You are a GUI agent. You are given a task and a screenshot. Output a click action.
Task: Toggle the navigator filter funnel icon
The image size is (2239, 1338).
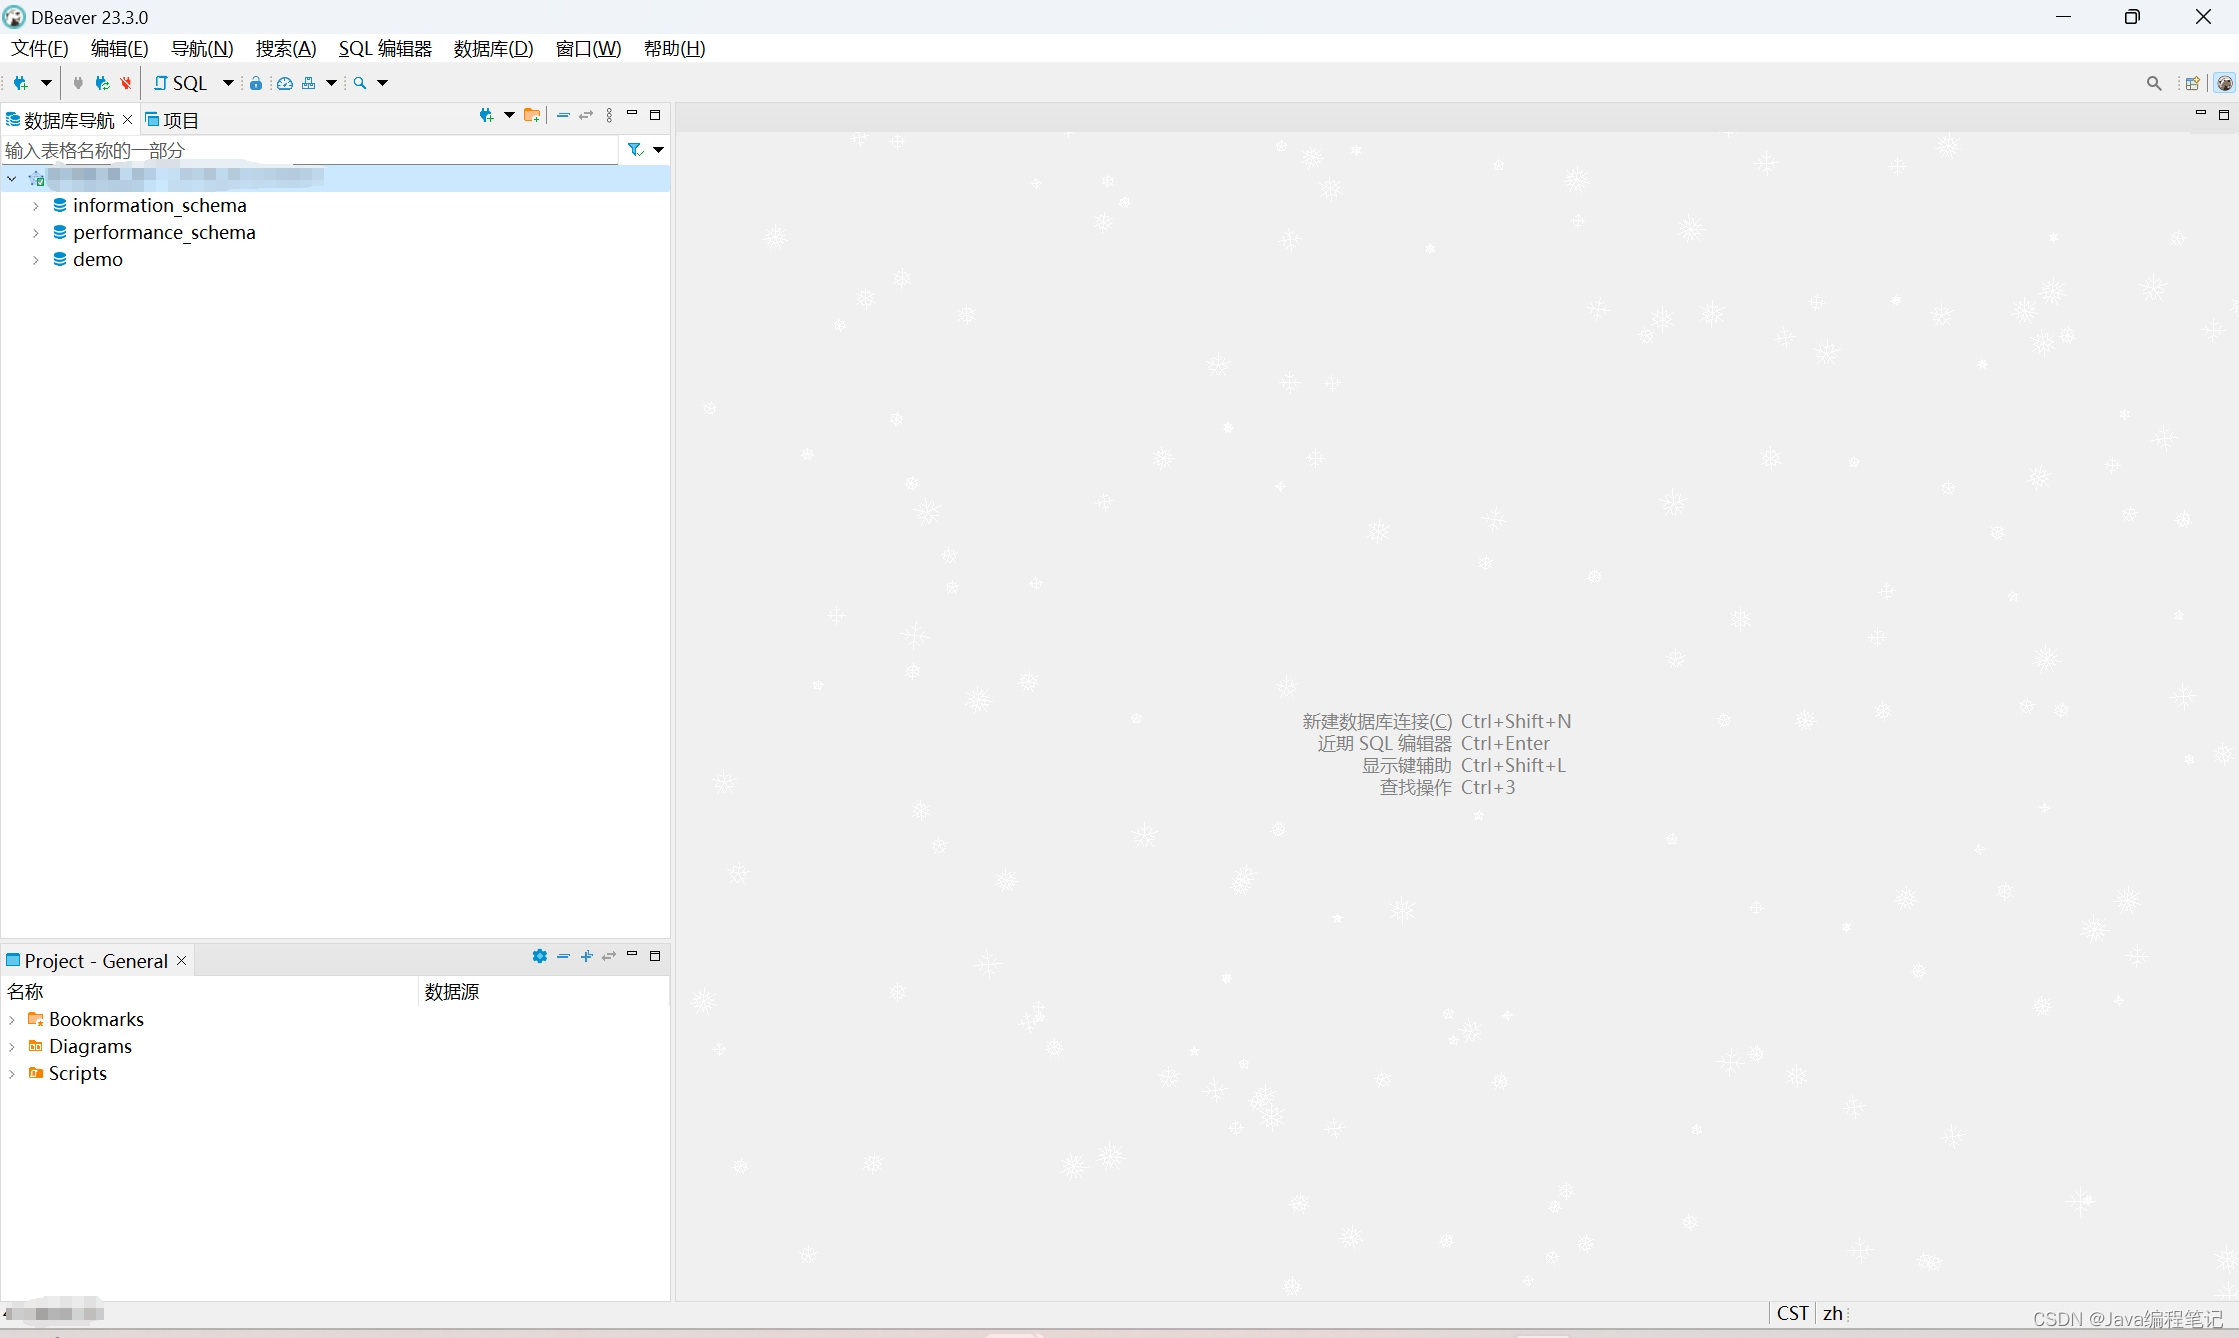[635, 150]
